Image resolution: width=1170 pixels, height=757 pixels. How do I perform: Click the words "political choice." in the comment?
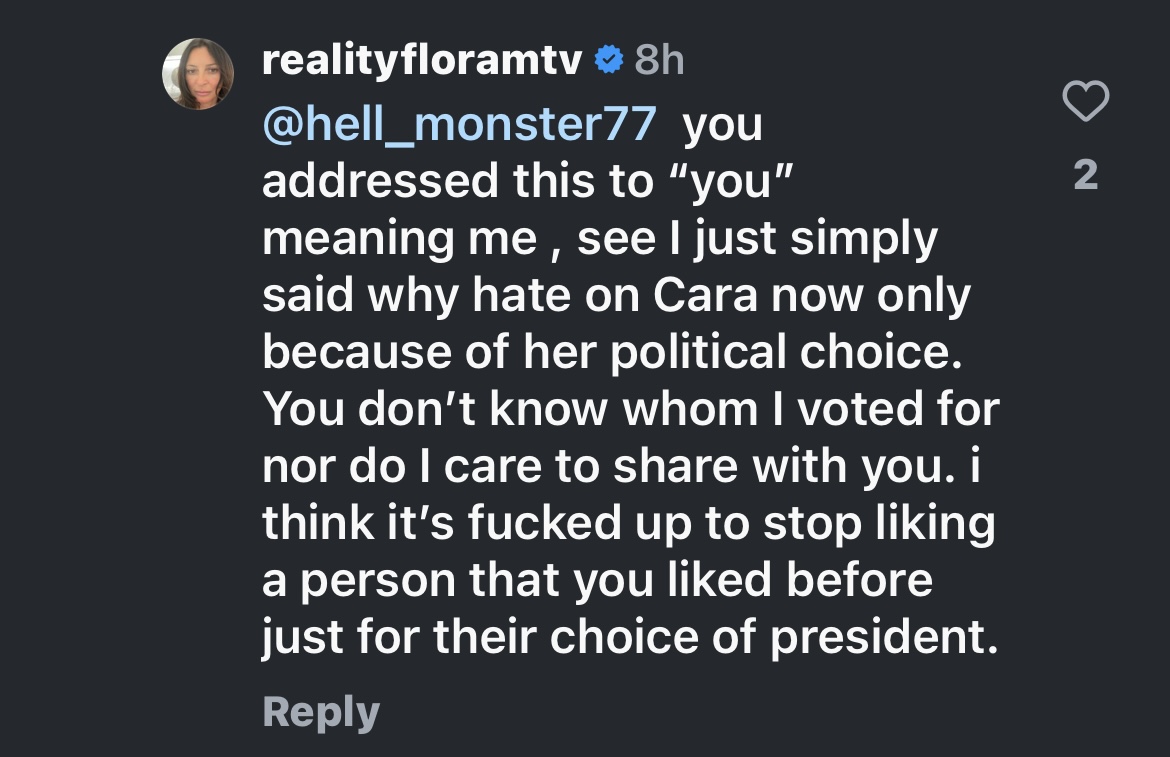pos(786,352)
